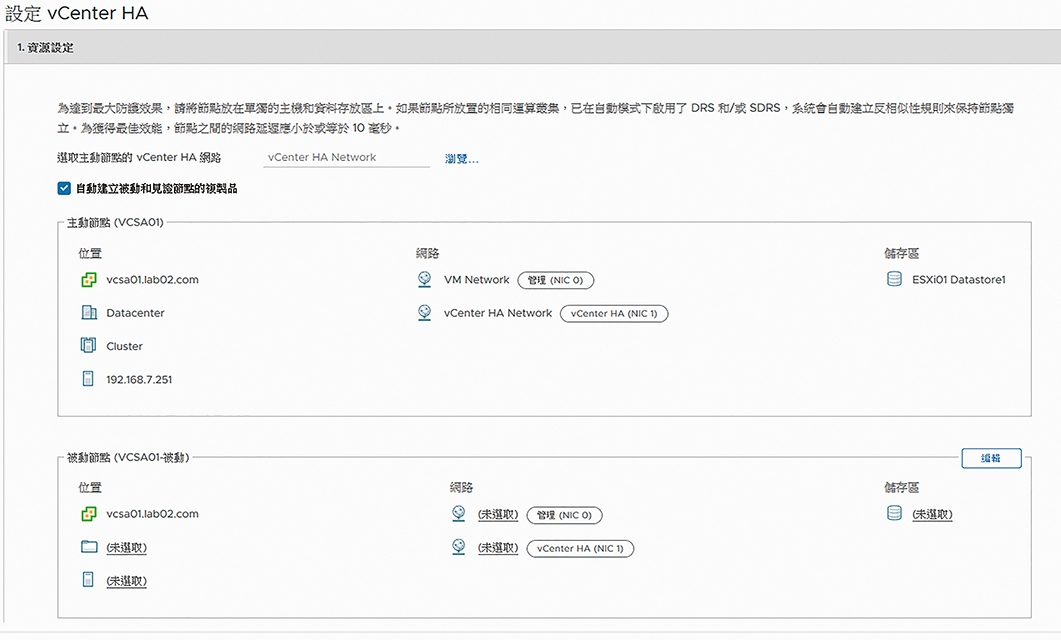Click the network icon beside passive 管理 (NIC 0)
Image resolution: width=1061 pixels, height=640 pixels.
click(458, 514)
